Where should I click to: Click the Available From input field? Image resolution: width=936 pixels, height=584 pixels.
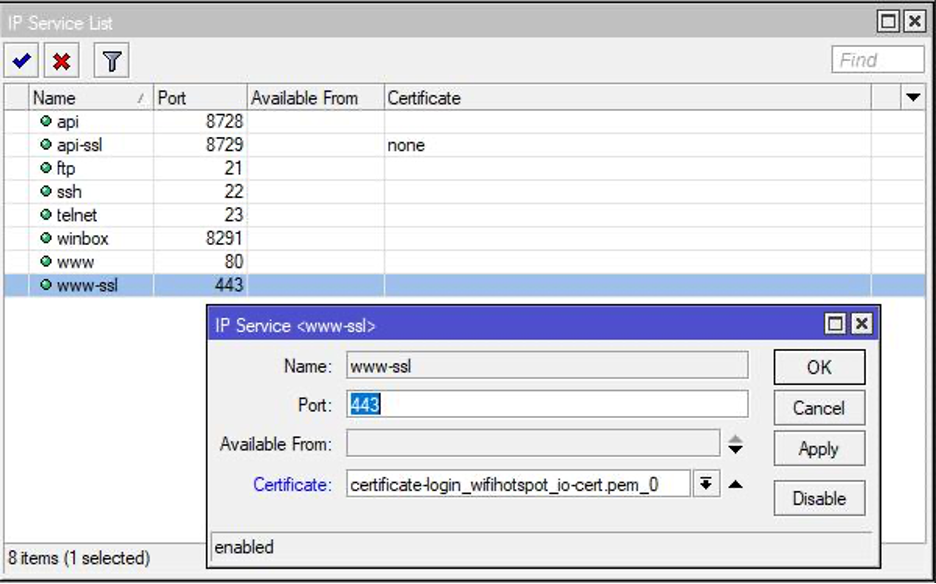[x=533, y=444]
